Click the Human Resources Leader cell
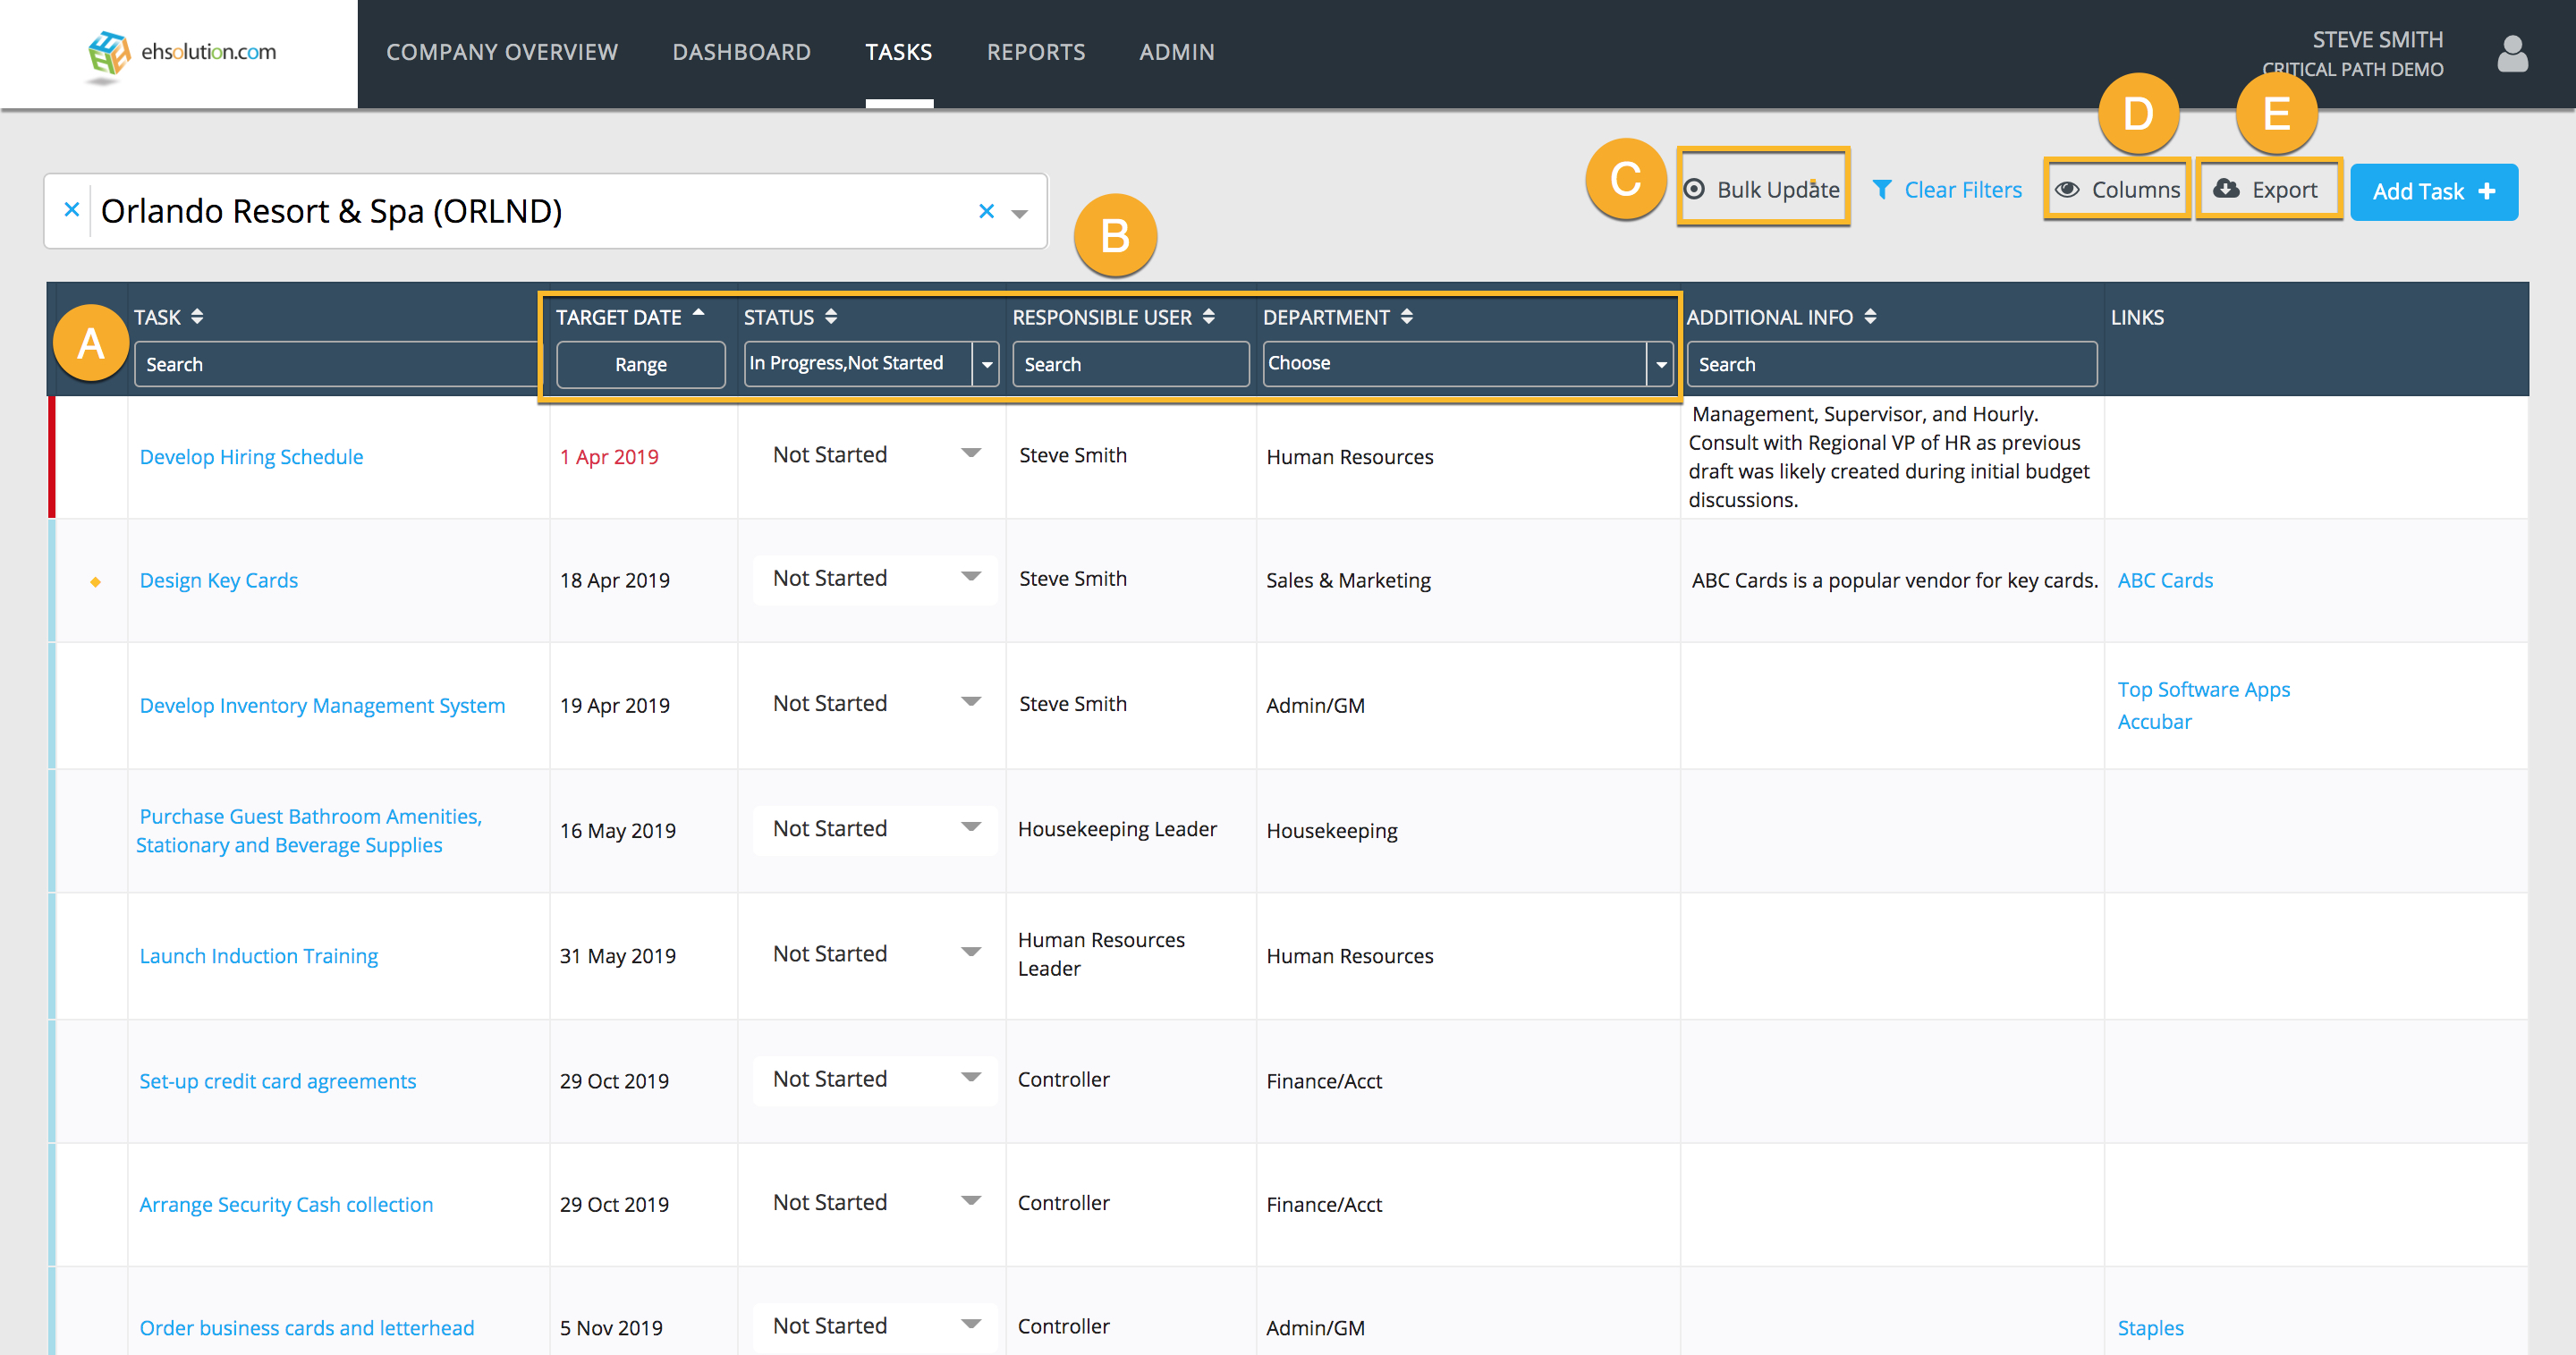2576x1355 pixels. pos(1101,954)
